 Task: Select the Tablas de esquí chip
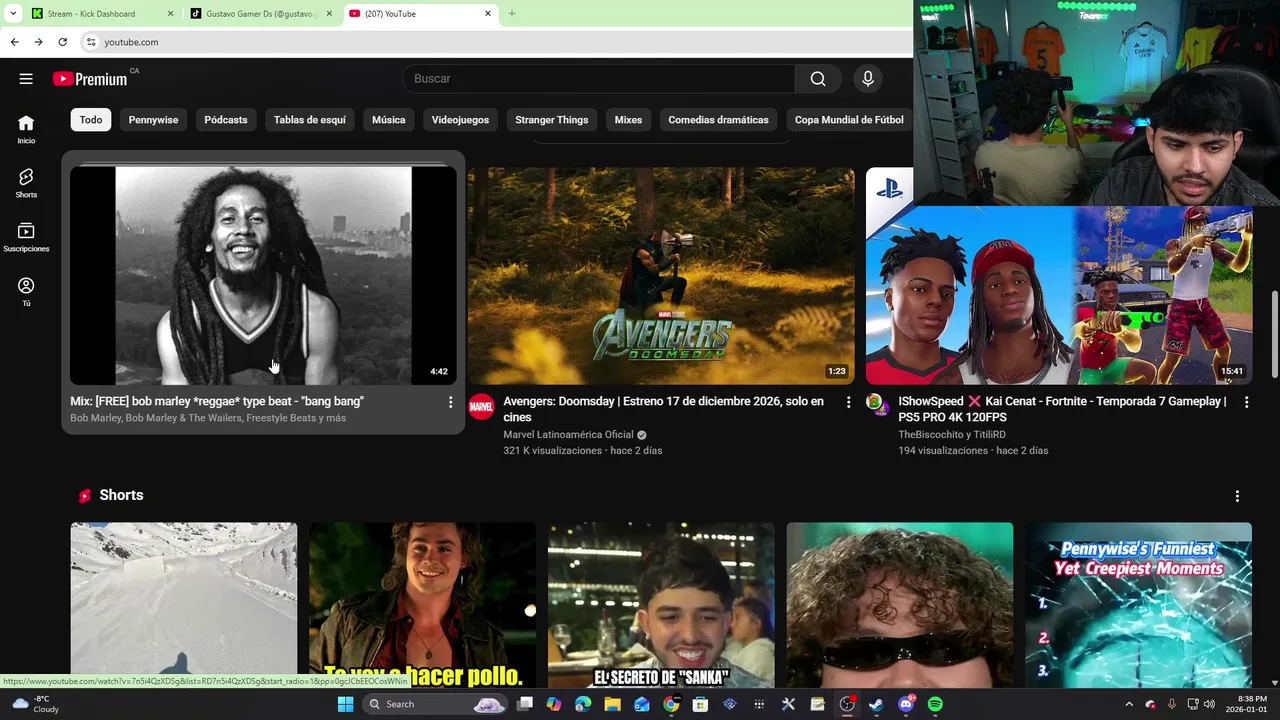click(310, 120)
